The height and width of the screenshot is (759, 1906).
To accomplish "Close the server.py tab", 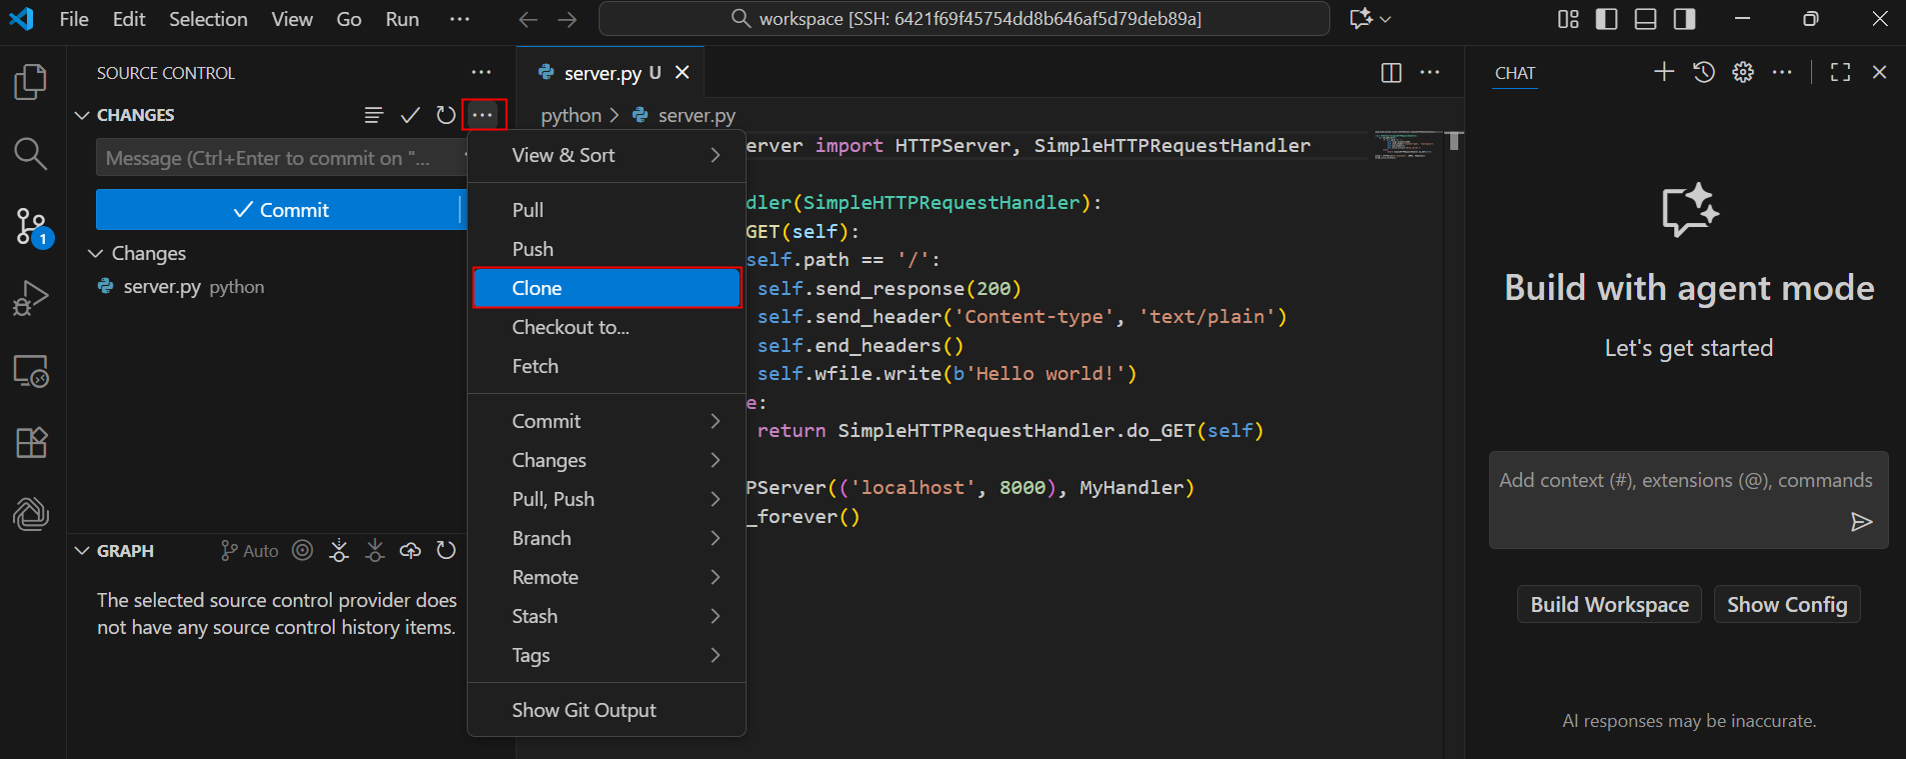I will pos(682,72).
